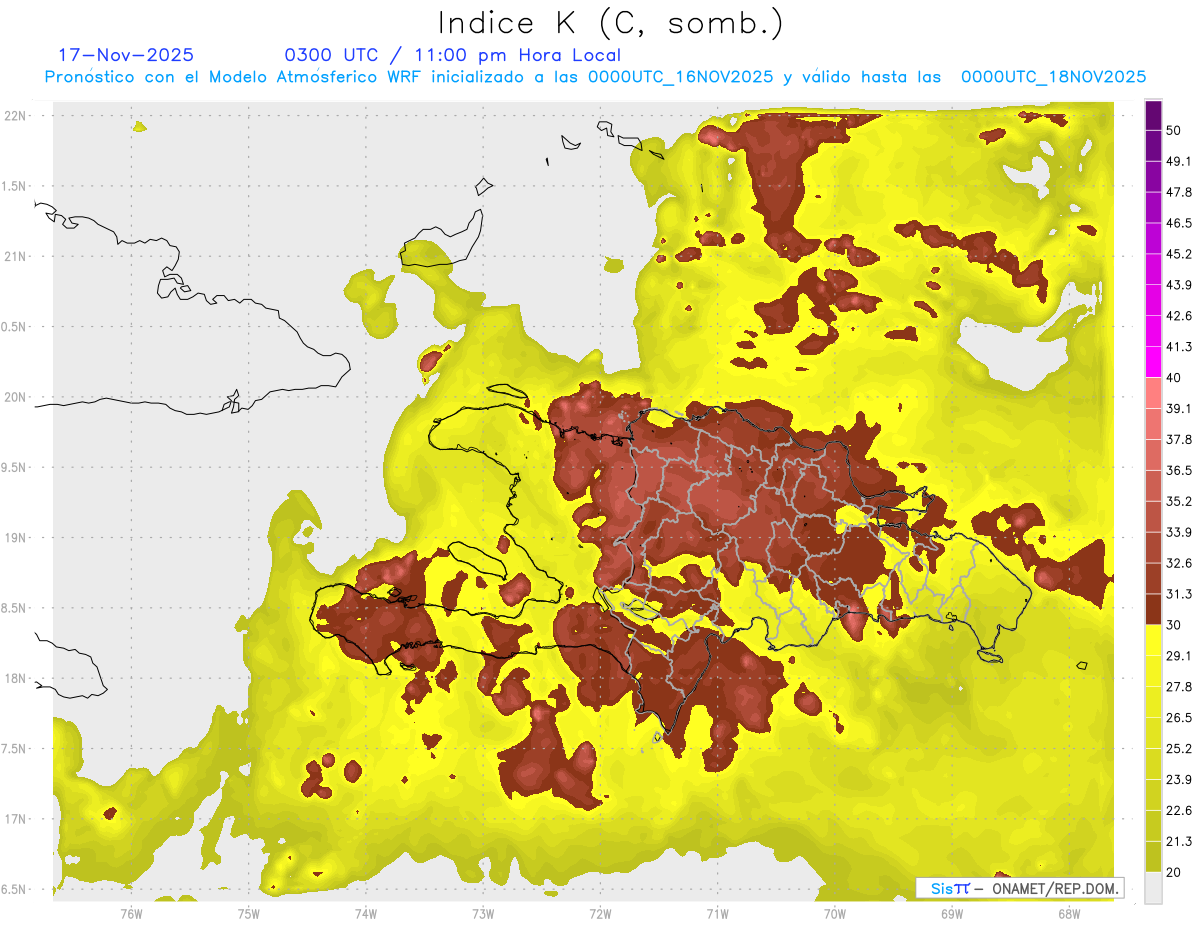Click the "69W" longitude label

tap(952, 914)
